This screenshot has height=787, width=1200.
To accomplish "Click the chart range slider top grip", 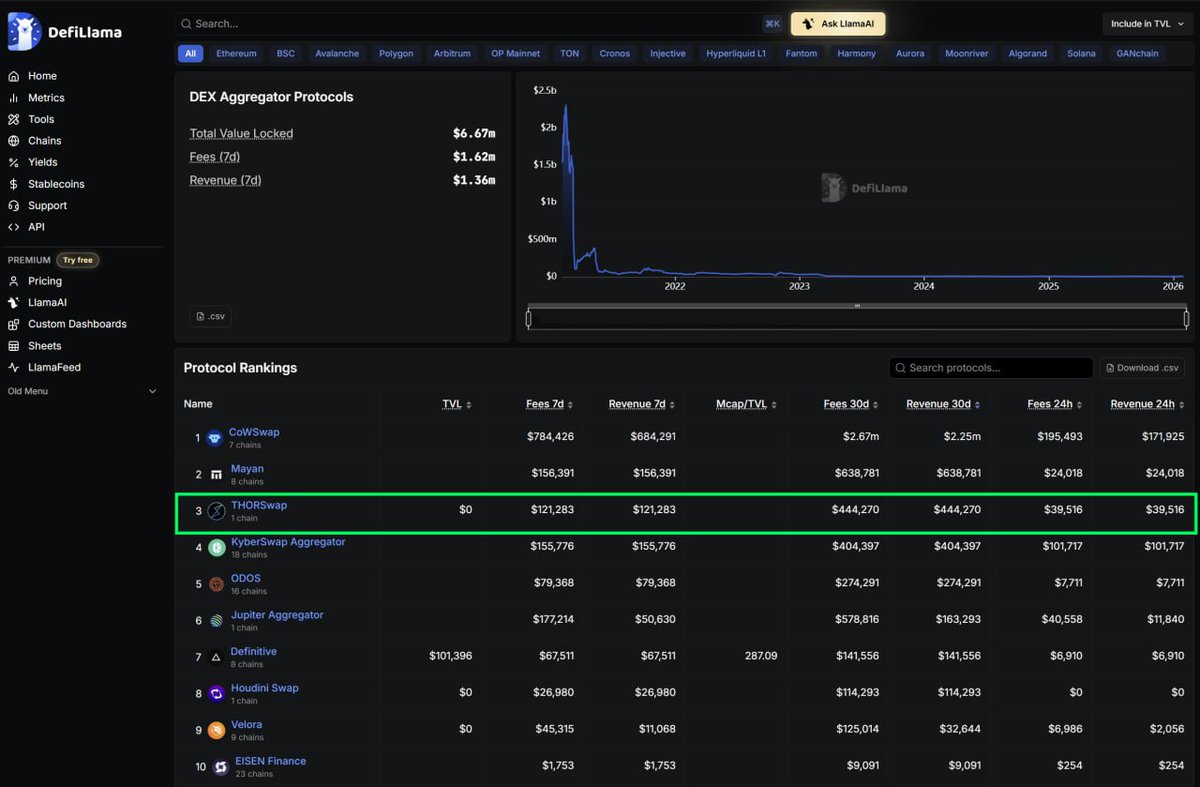I will (x=857, y=305).
